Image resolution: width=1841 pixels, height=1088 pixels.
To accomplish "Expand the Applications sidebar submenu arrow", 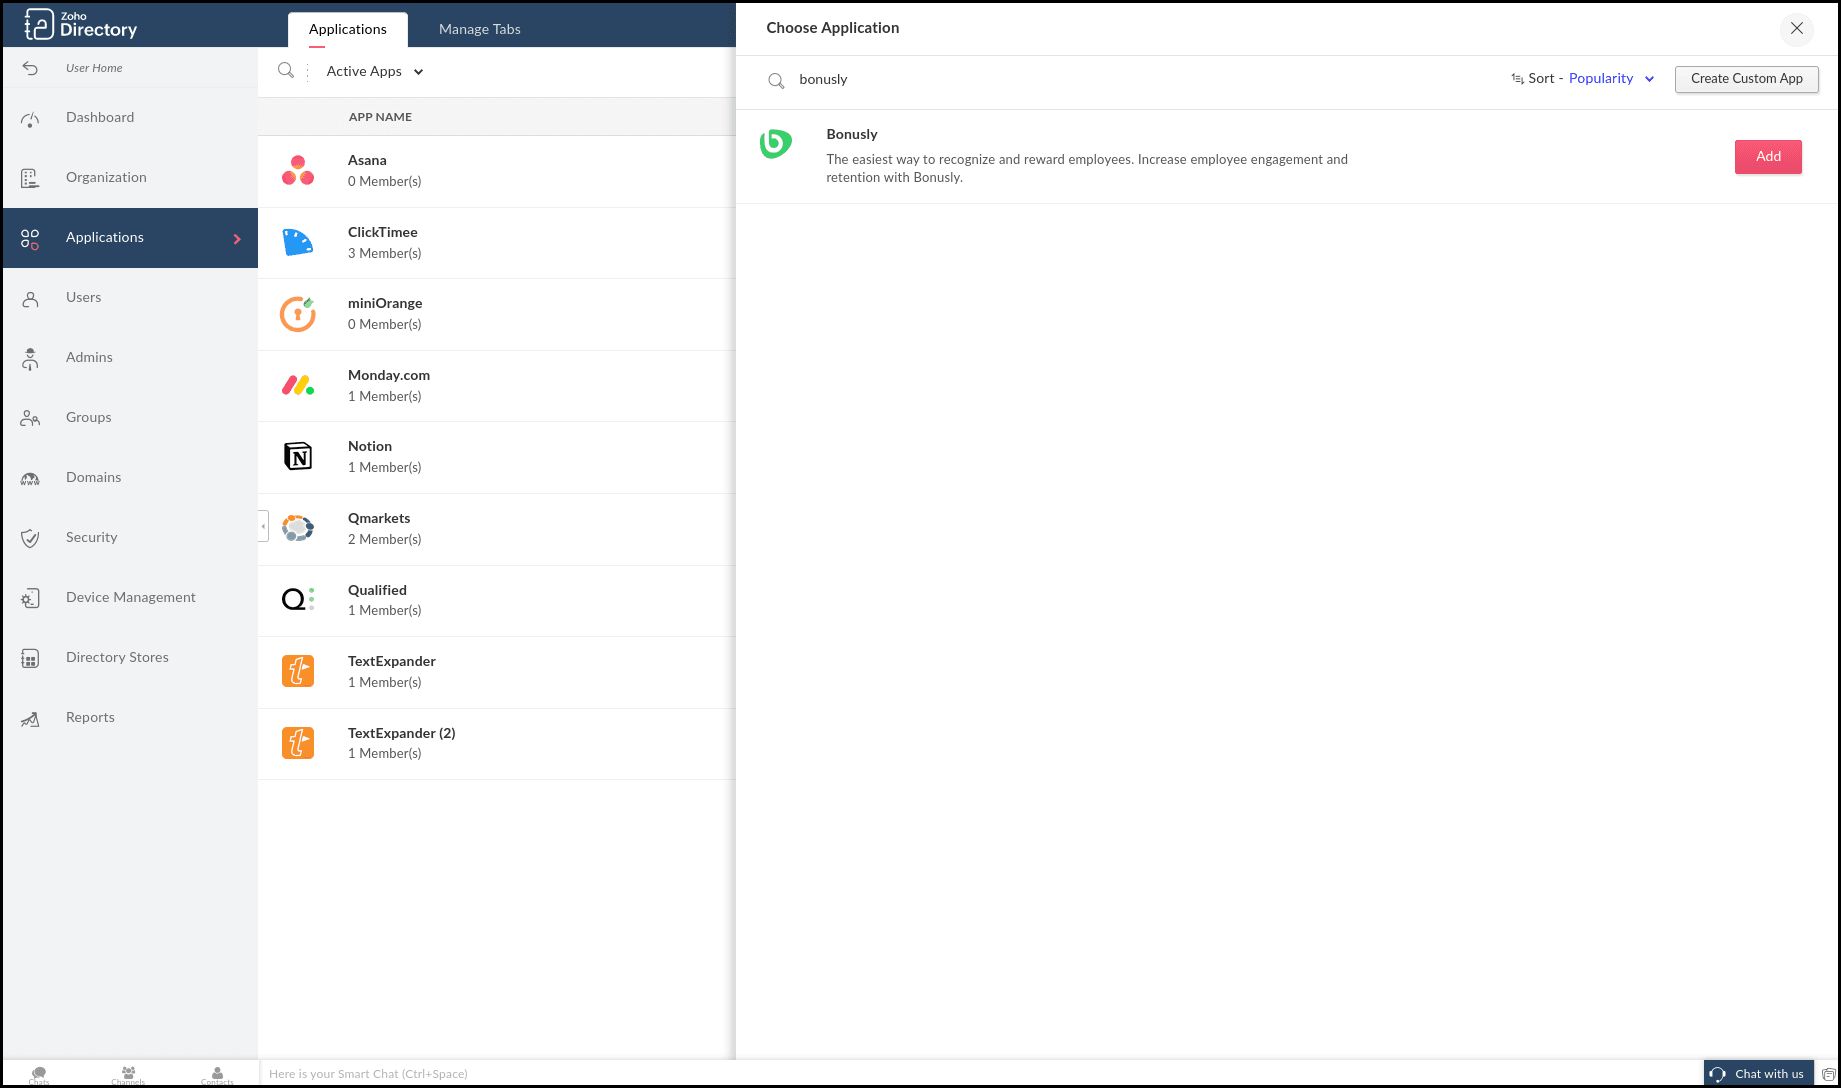I will 237,239.
